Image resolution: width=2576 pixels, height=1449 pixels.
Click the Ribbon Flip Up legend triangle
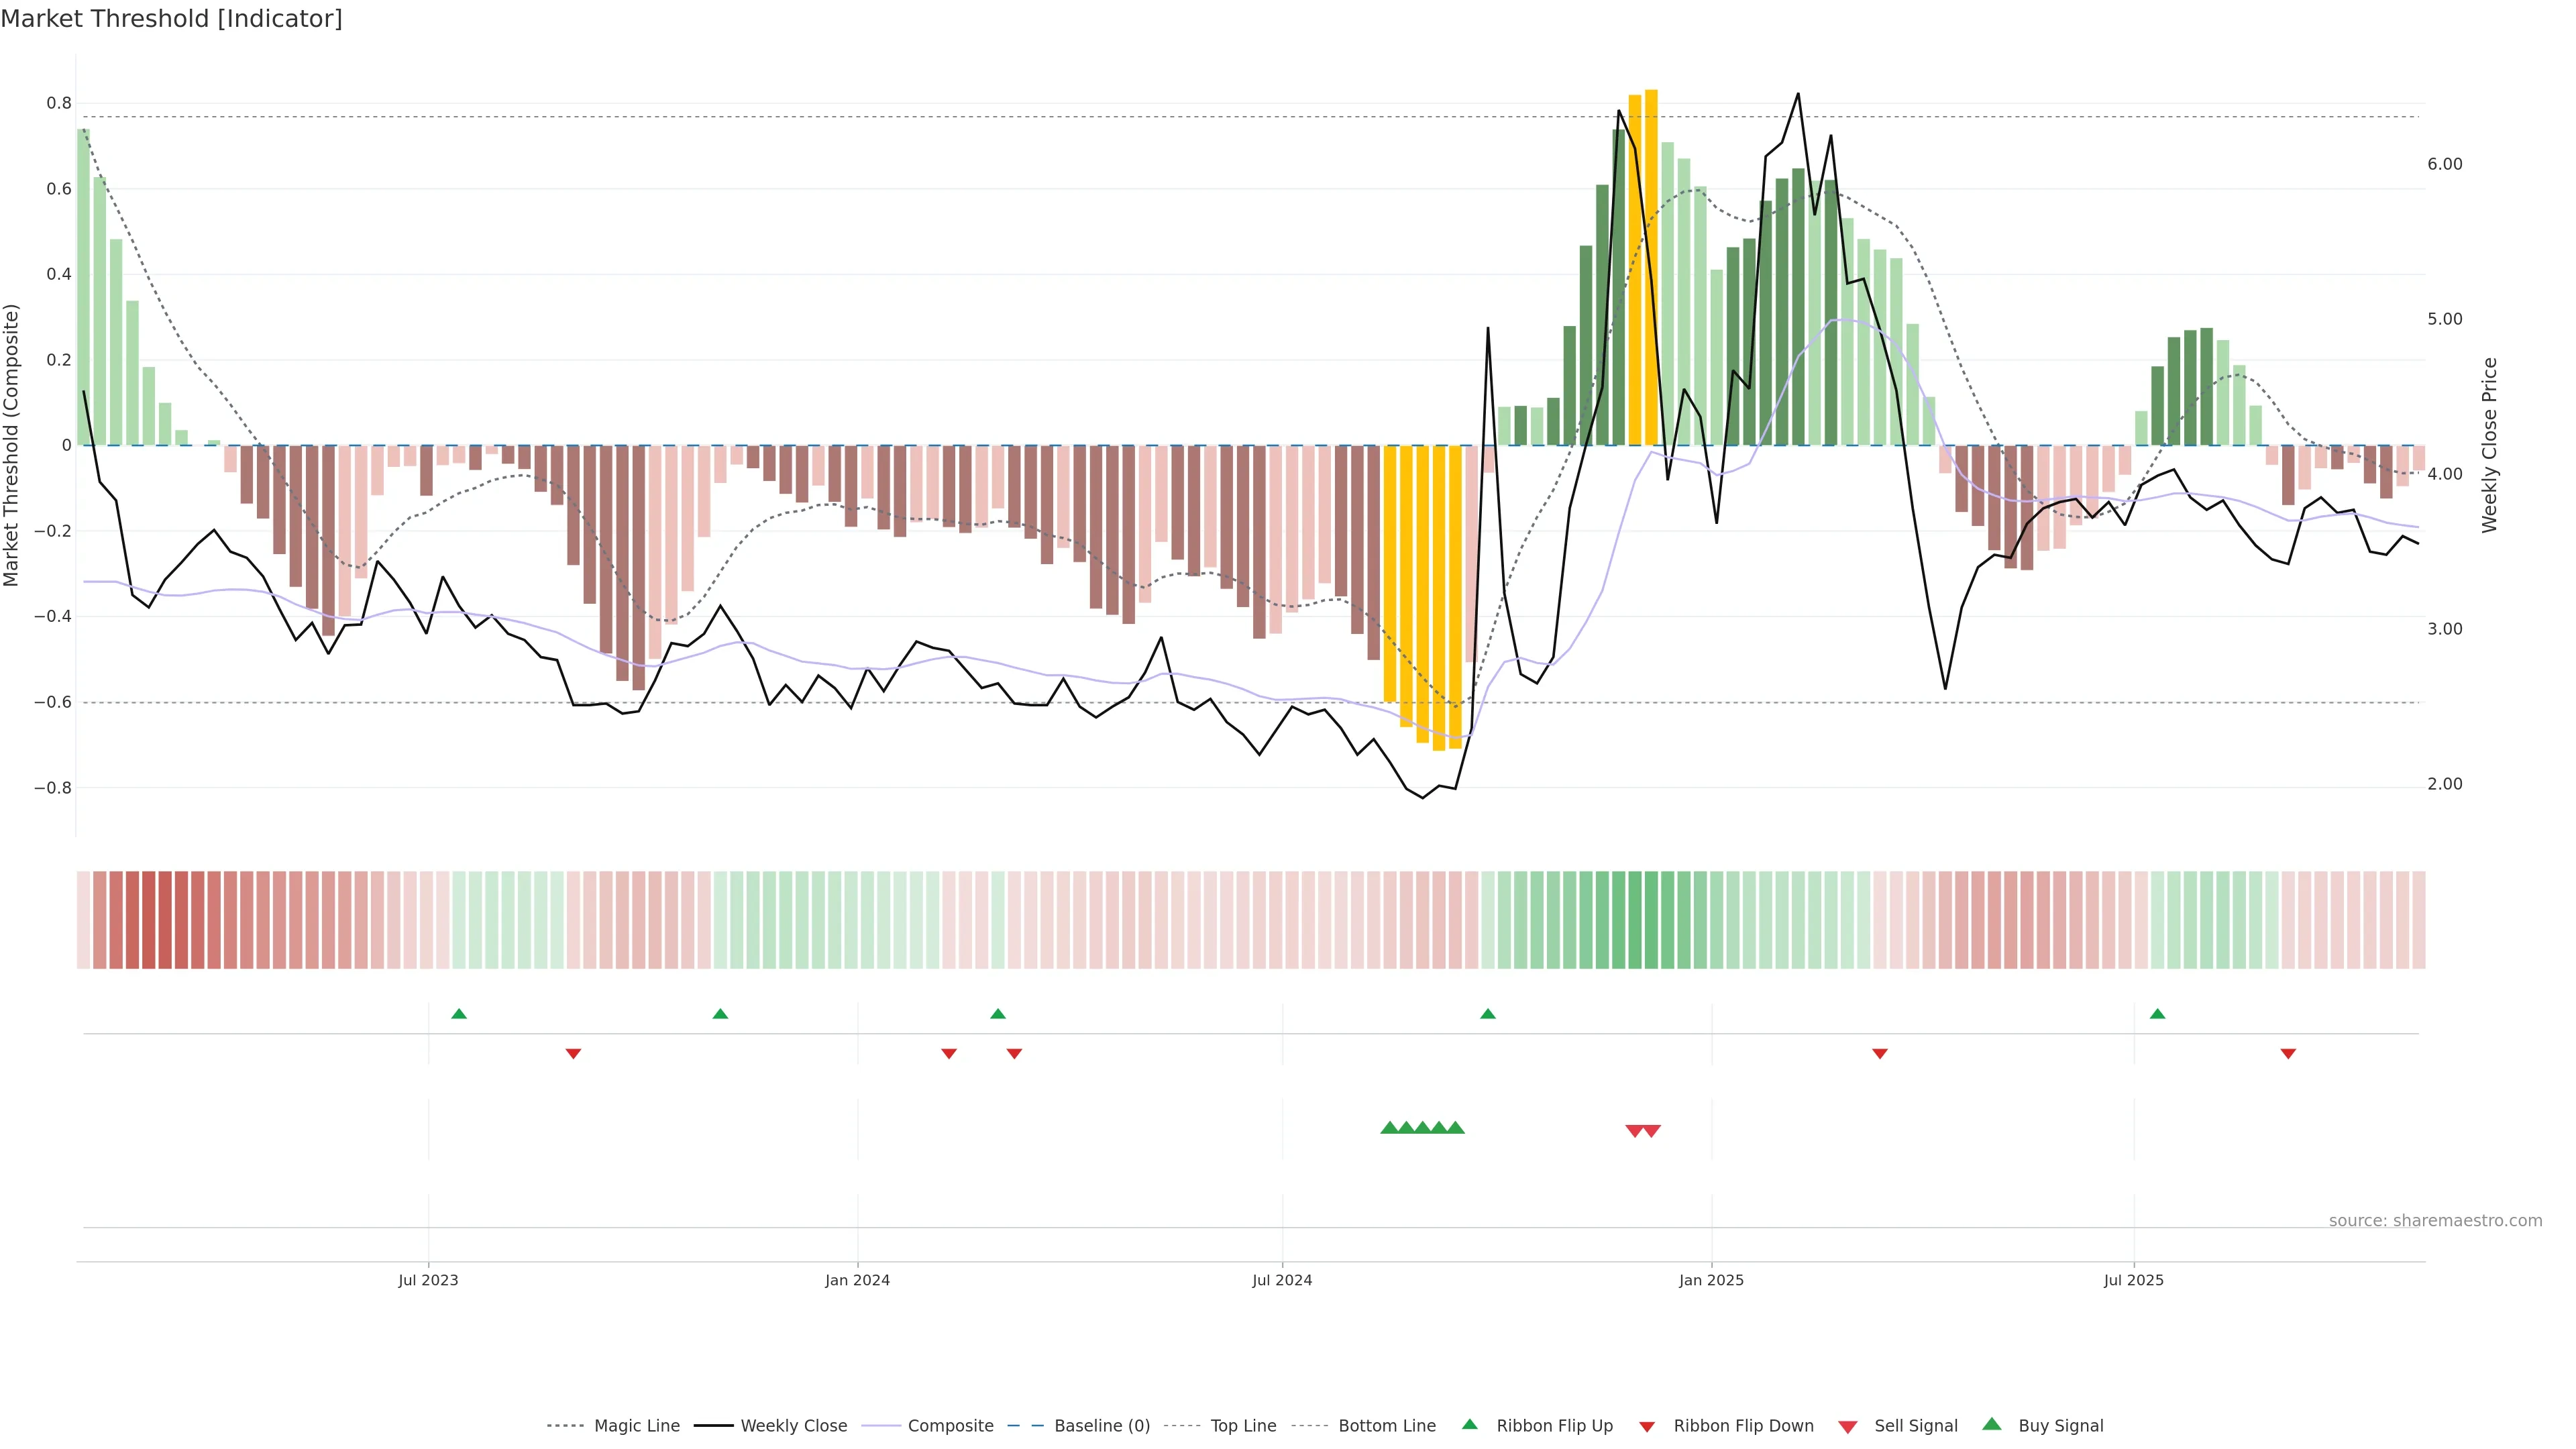(x=1469, y=1424)
